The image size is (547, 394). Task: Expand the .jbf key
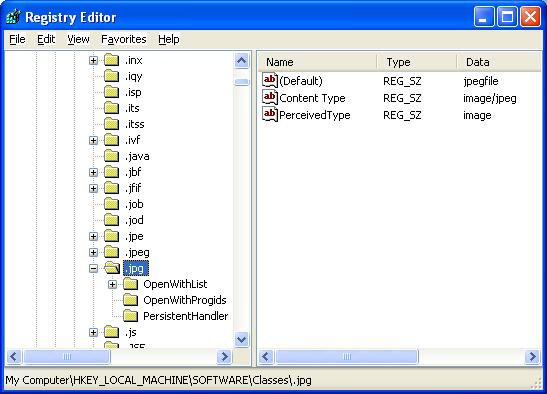click(93, 172)
